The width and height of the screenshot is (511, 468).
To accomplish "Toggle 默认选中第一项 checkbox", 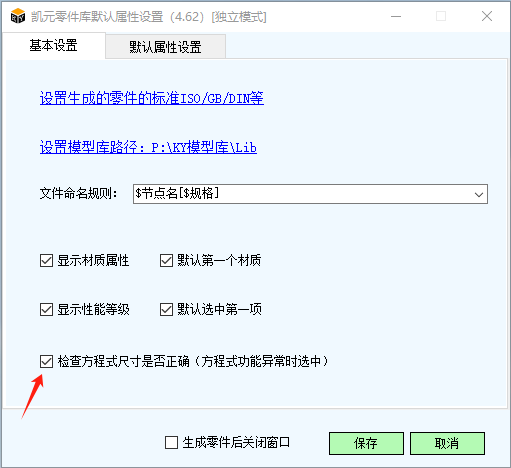I will tap(166, 309).
